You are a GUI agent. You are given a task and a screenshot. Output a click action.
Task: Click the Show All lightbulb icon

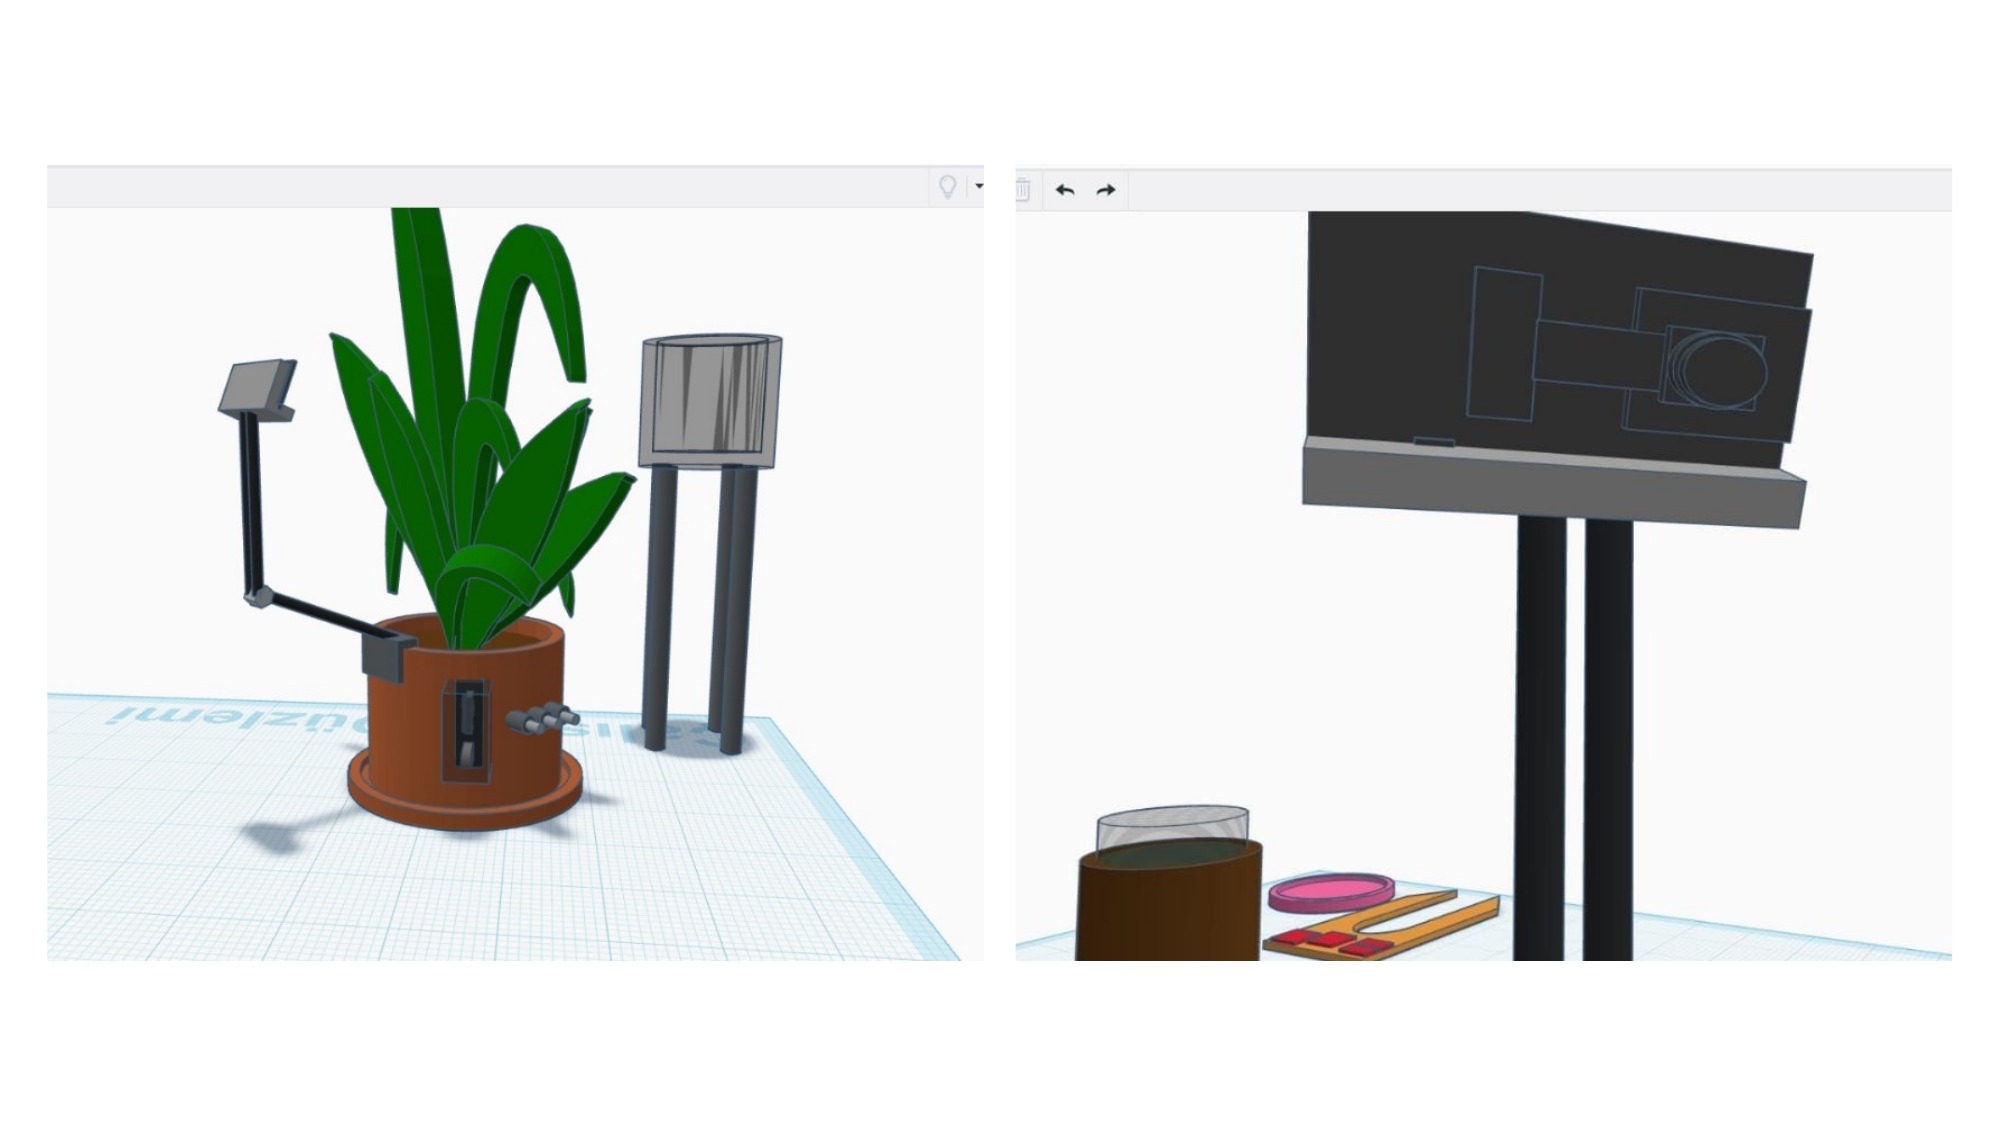click(947, 186)
